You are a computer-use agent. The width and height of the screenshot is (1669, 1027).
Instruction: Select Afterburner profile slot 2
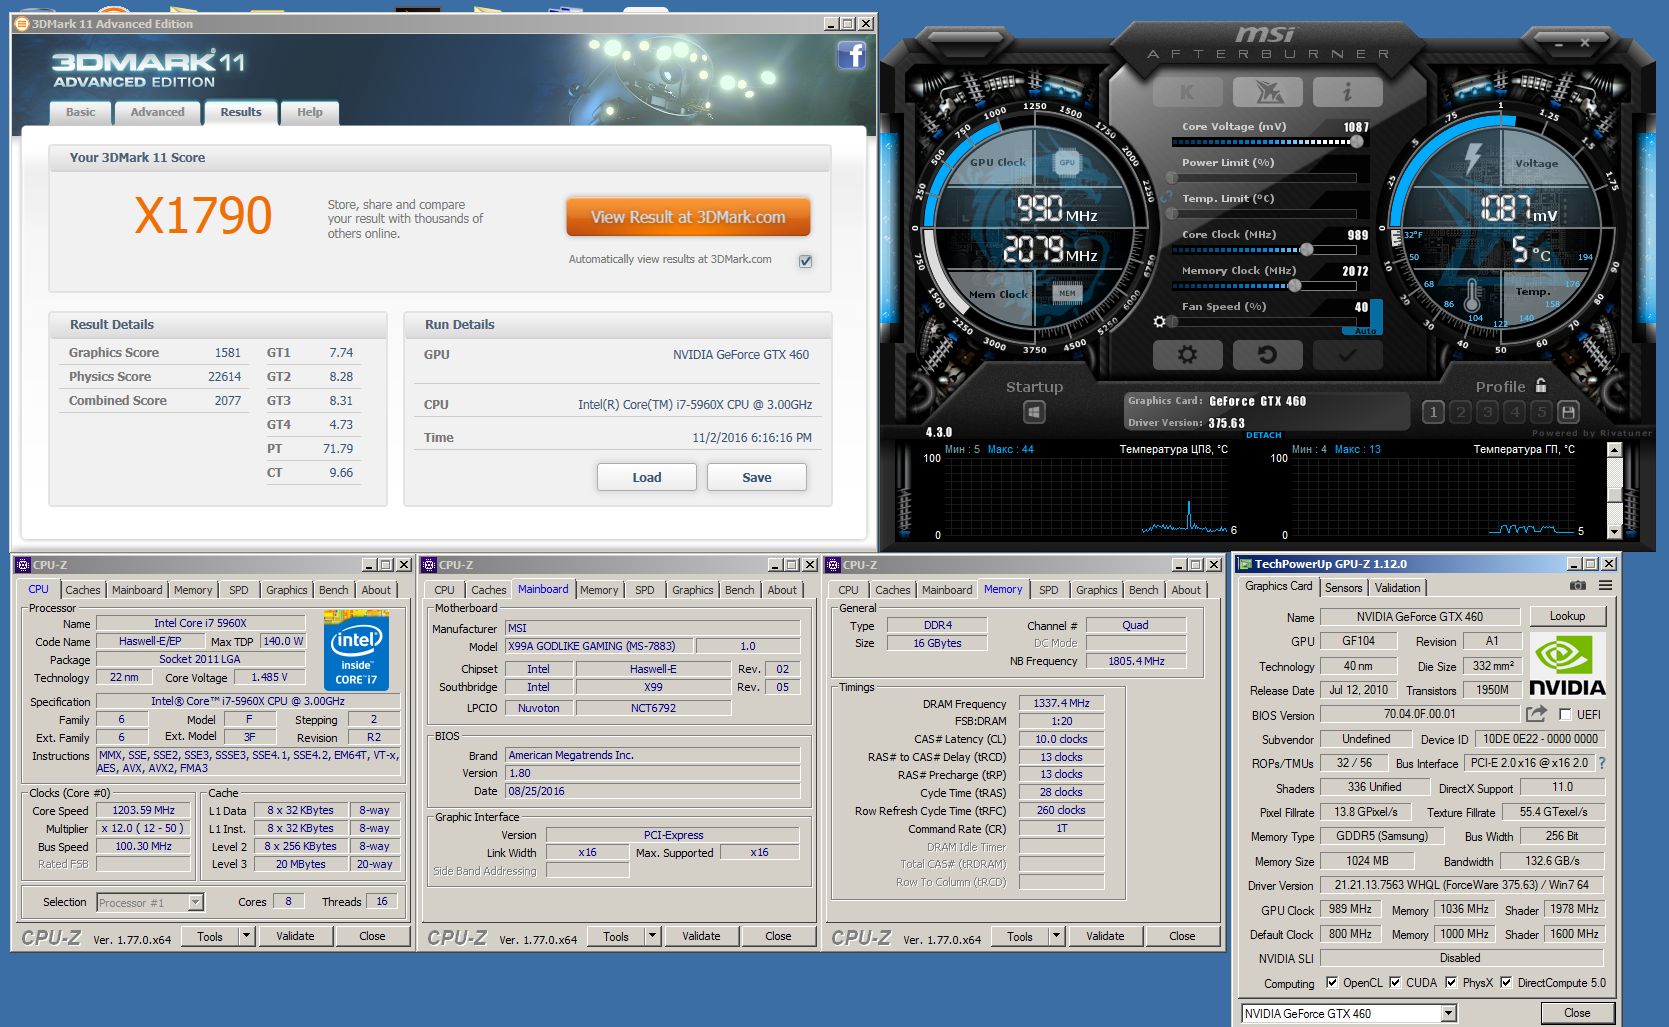(1460, 412)
